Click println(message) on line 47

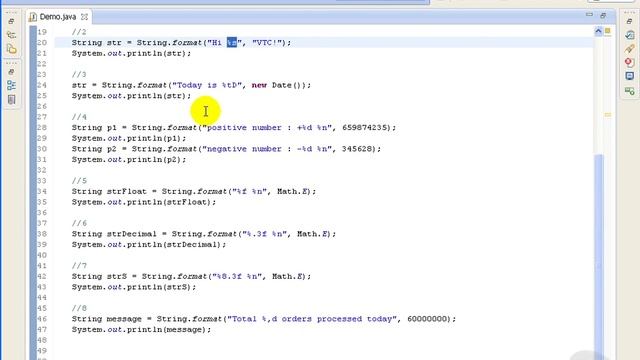pyautogui.click(x=141, y=329)
